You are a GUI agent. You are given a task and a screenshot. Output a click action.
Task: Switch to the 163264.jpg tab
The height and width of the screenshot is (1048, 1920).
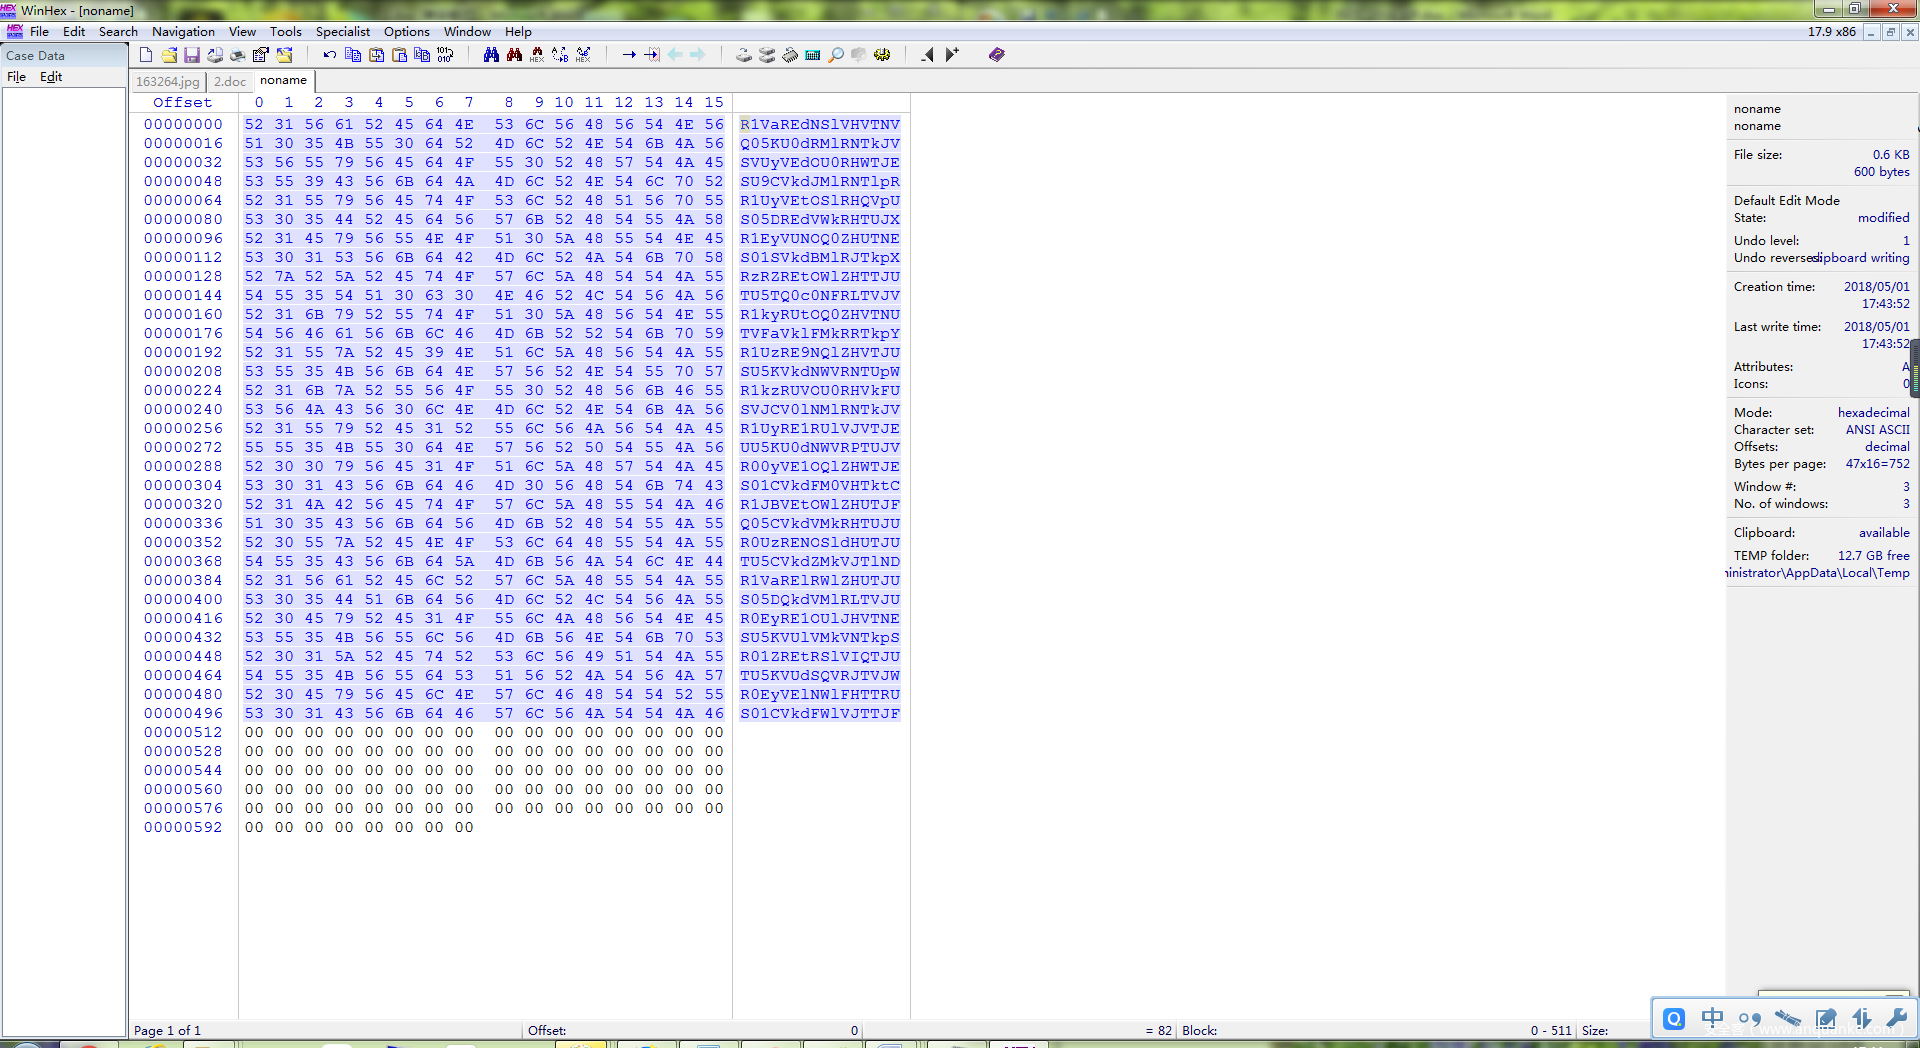click(168, 82)
